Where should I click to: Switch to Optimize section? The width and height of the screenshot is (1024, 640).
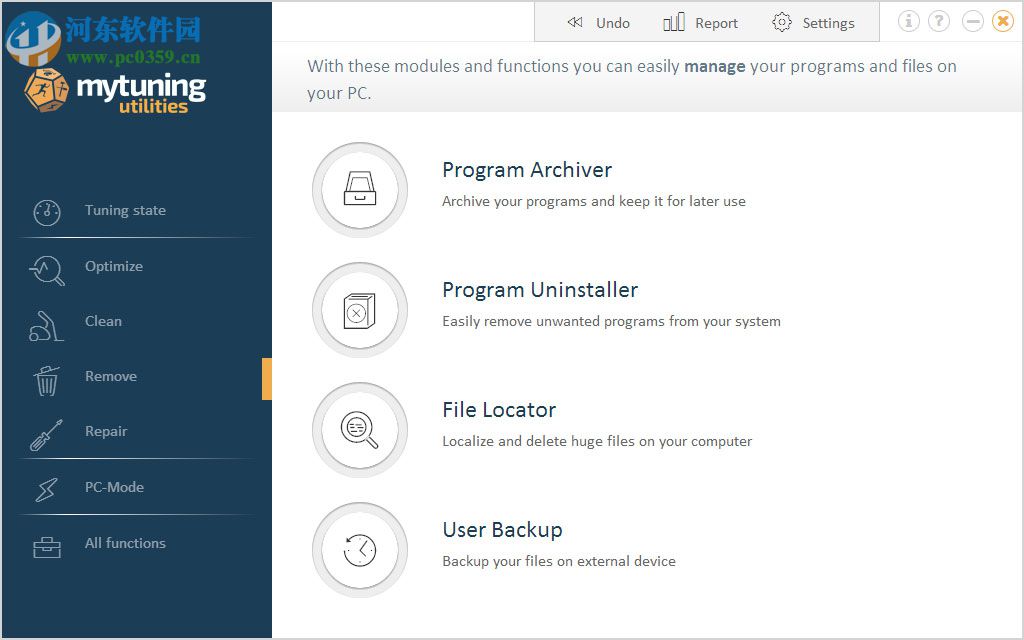click(x=114, y=266)
